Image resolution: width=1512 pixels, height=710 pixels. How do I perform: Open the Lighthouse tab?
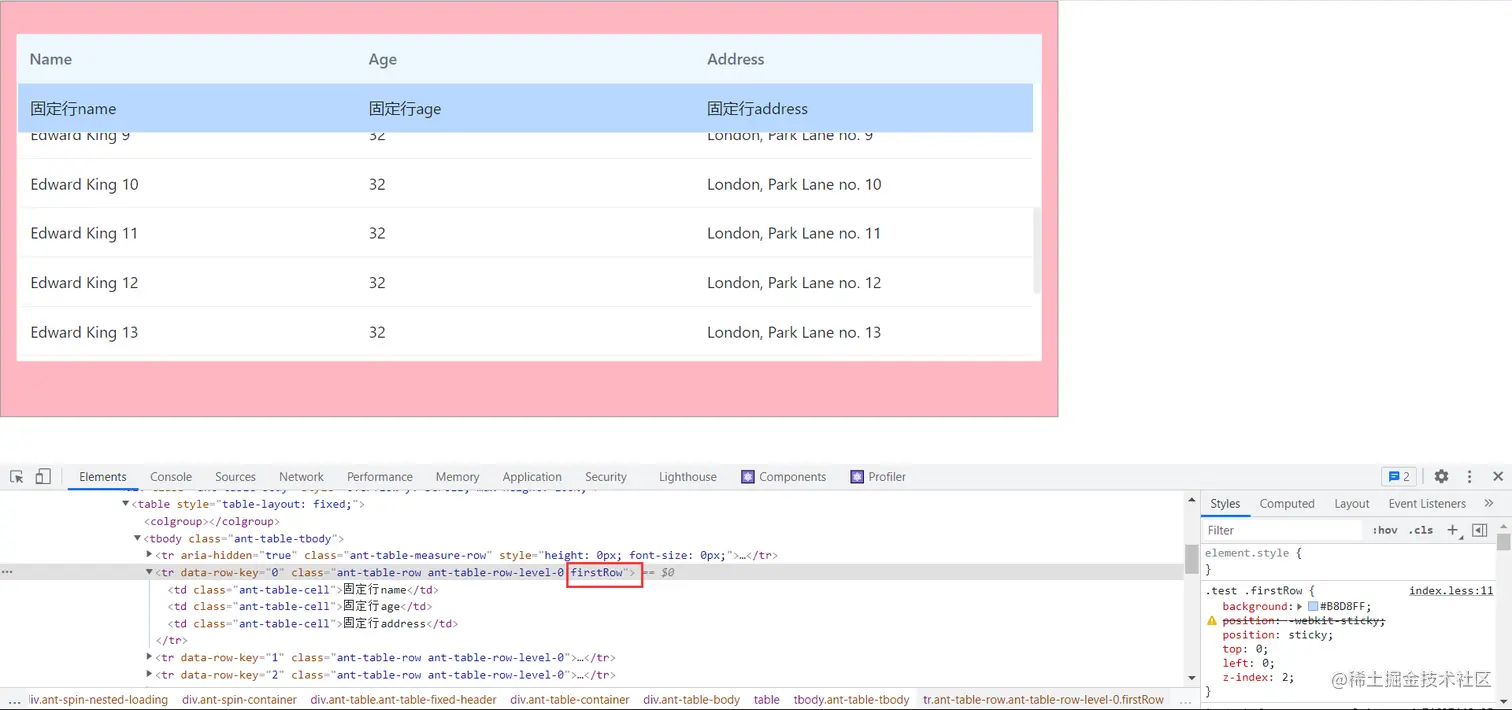tap(688, 477)
